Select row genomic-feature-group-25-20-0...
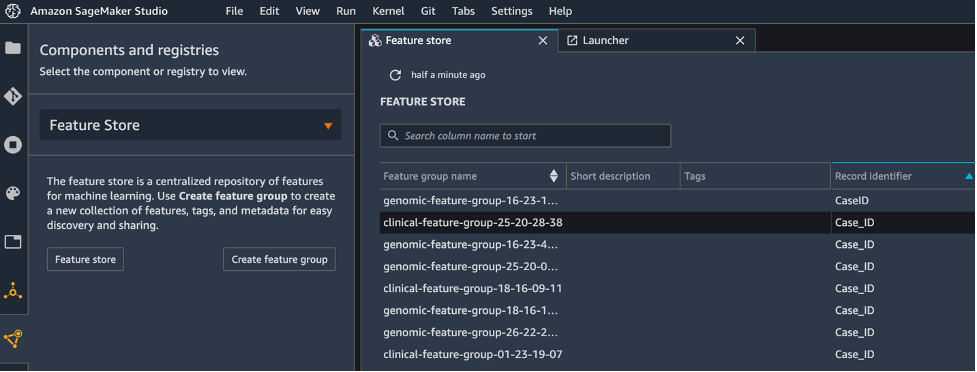 click(x=678, y=266)
